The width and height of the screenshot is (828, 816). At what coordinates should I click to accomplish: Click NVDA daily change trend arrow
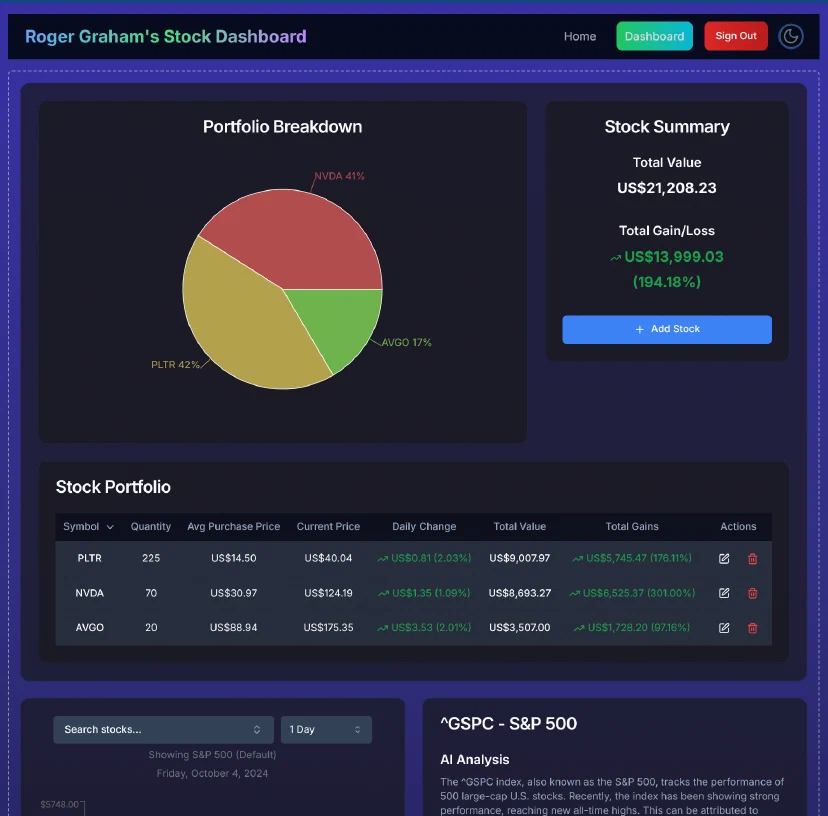pyautogui.click(x=383, y=594)
